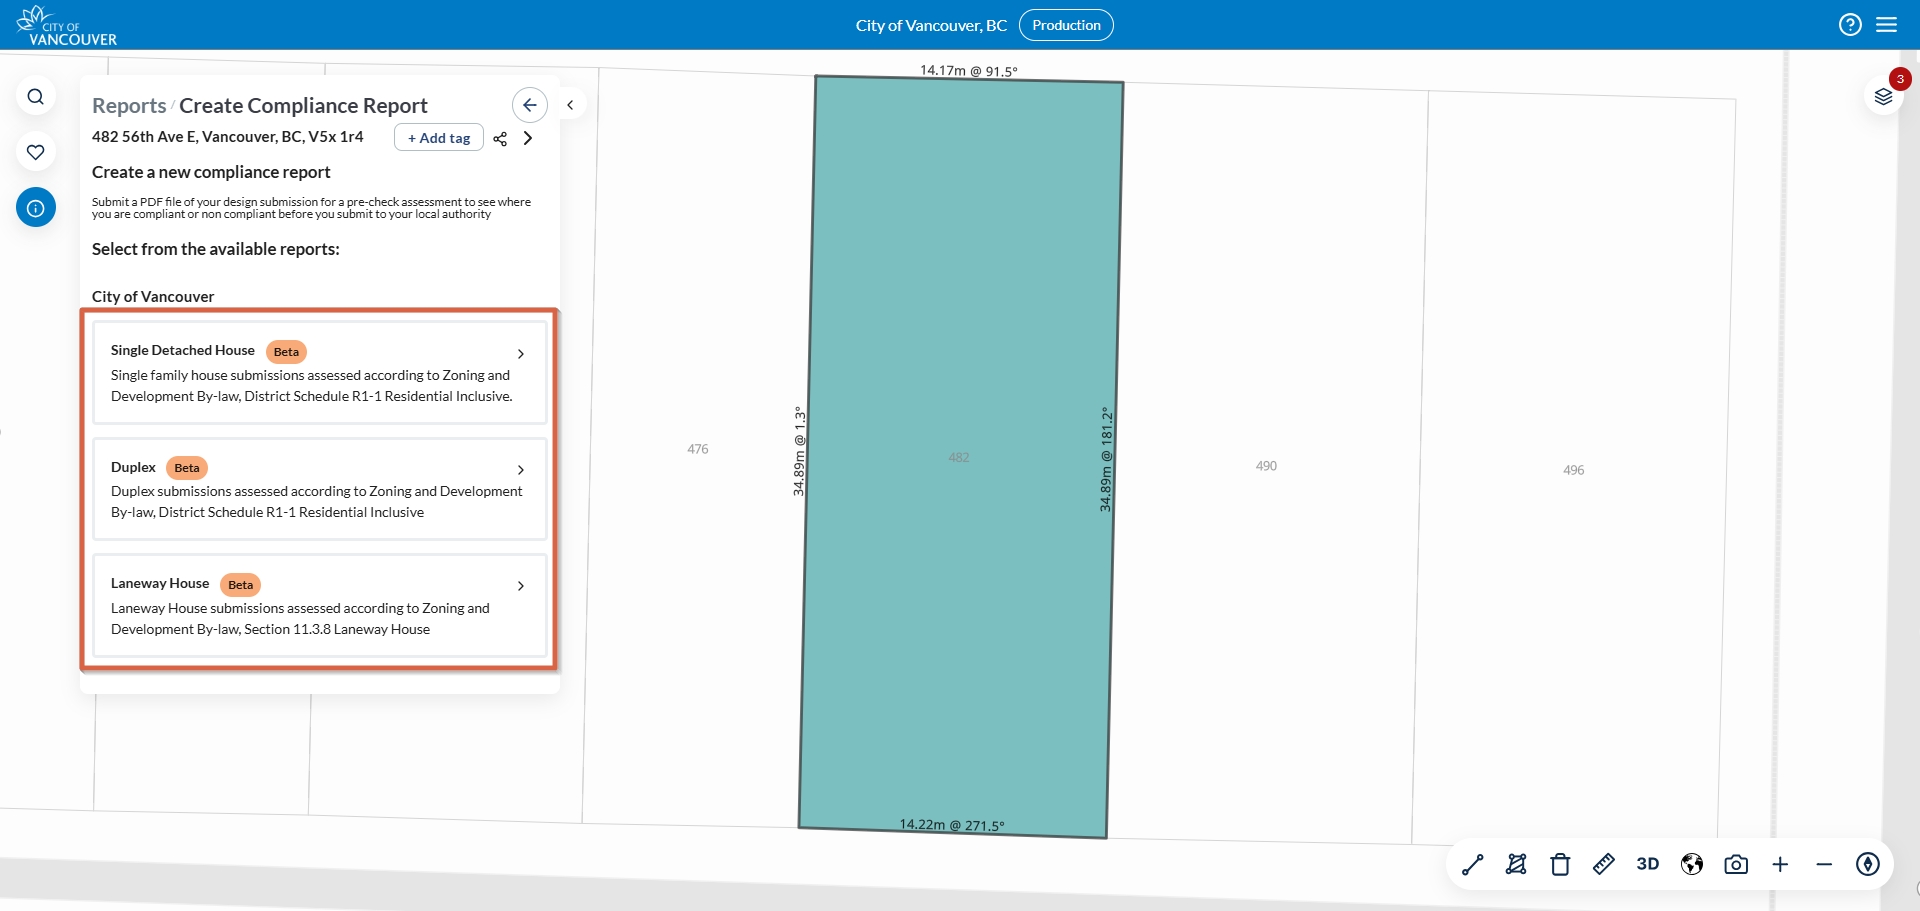Open map layers panel icon
The image size is (1920, 911).
1884,97
